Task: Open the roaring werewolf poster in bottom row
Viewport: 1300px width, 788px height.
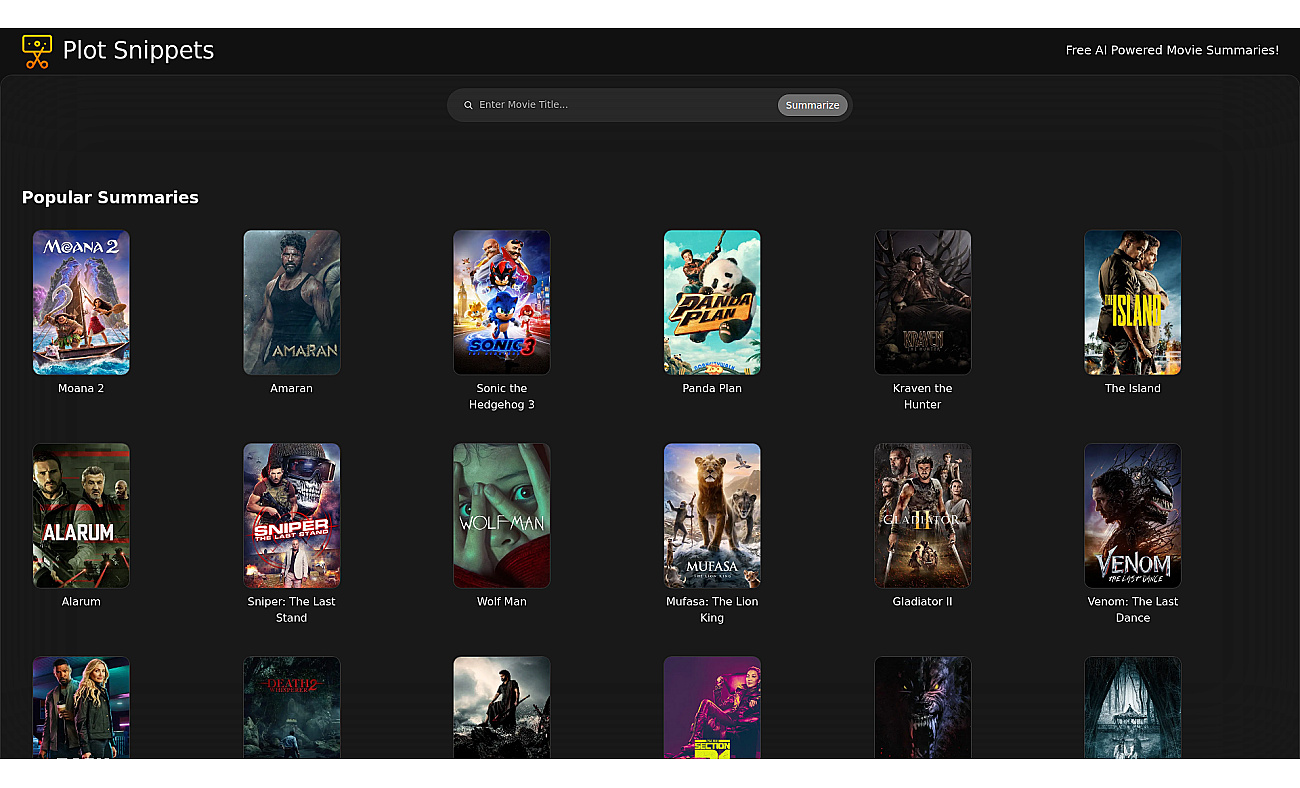Action: click(923, 708)
